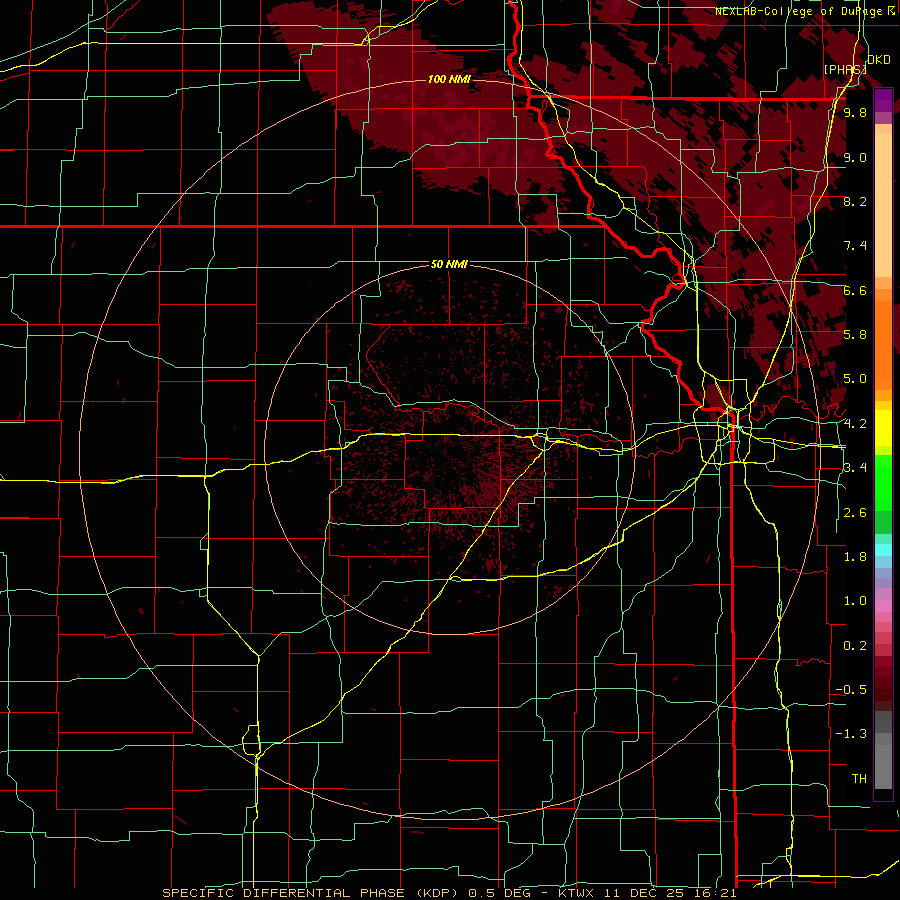Click the "[PHAS]" label above the color bar
Screen dimensions: 900x900
[844, 69]
